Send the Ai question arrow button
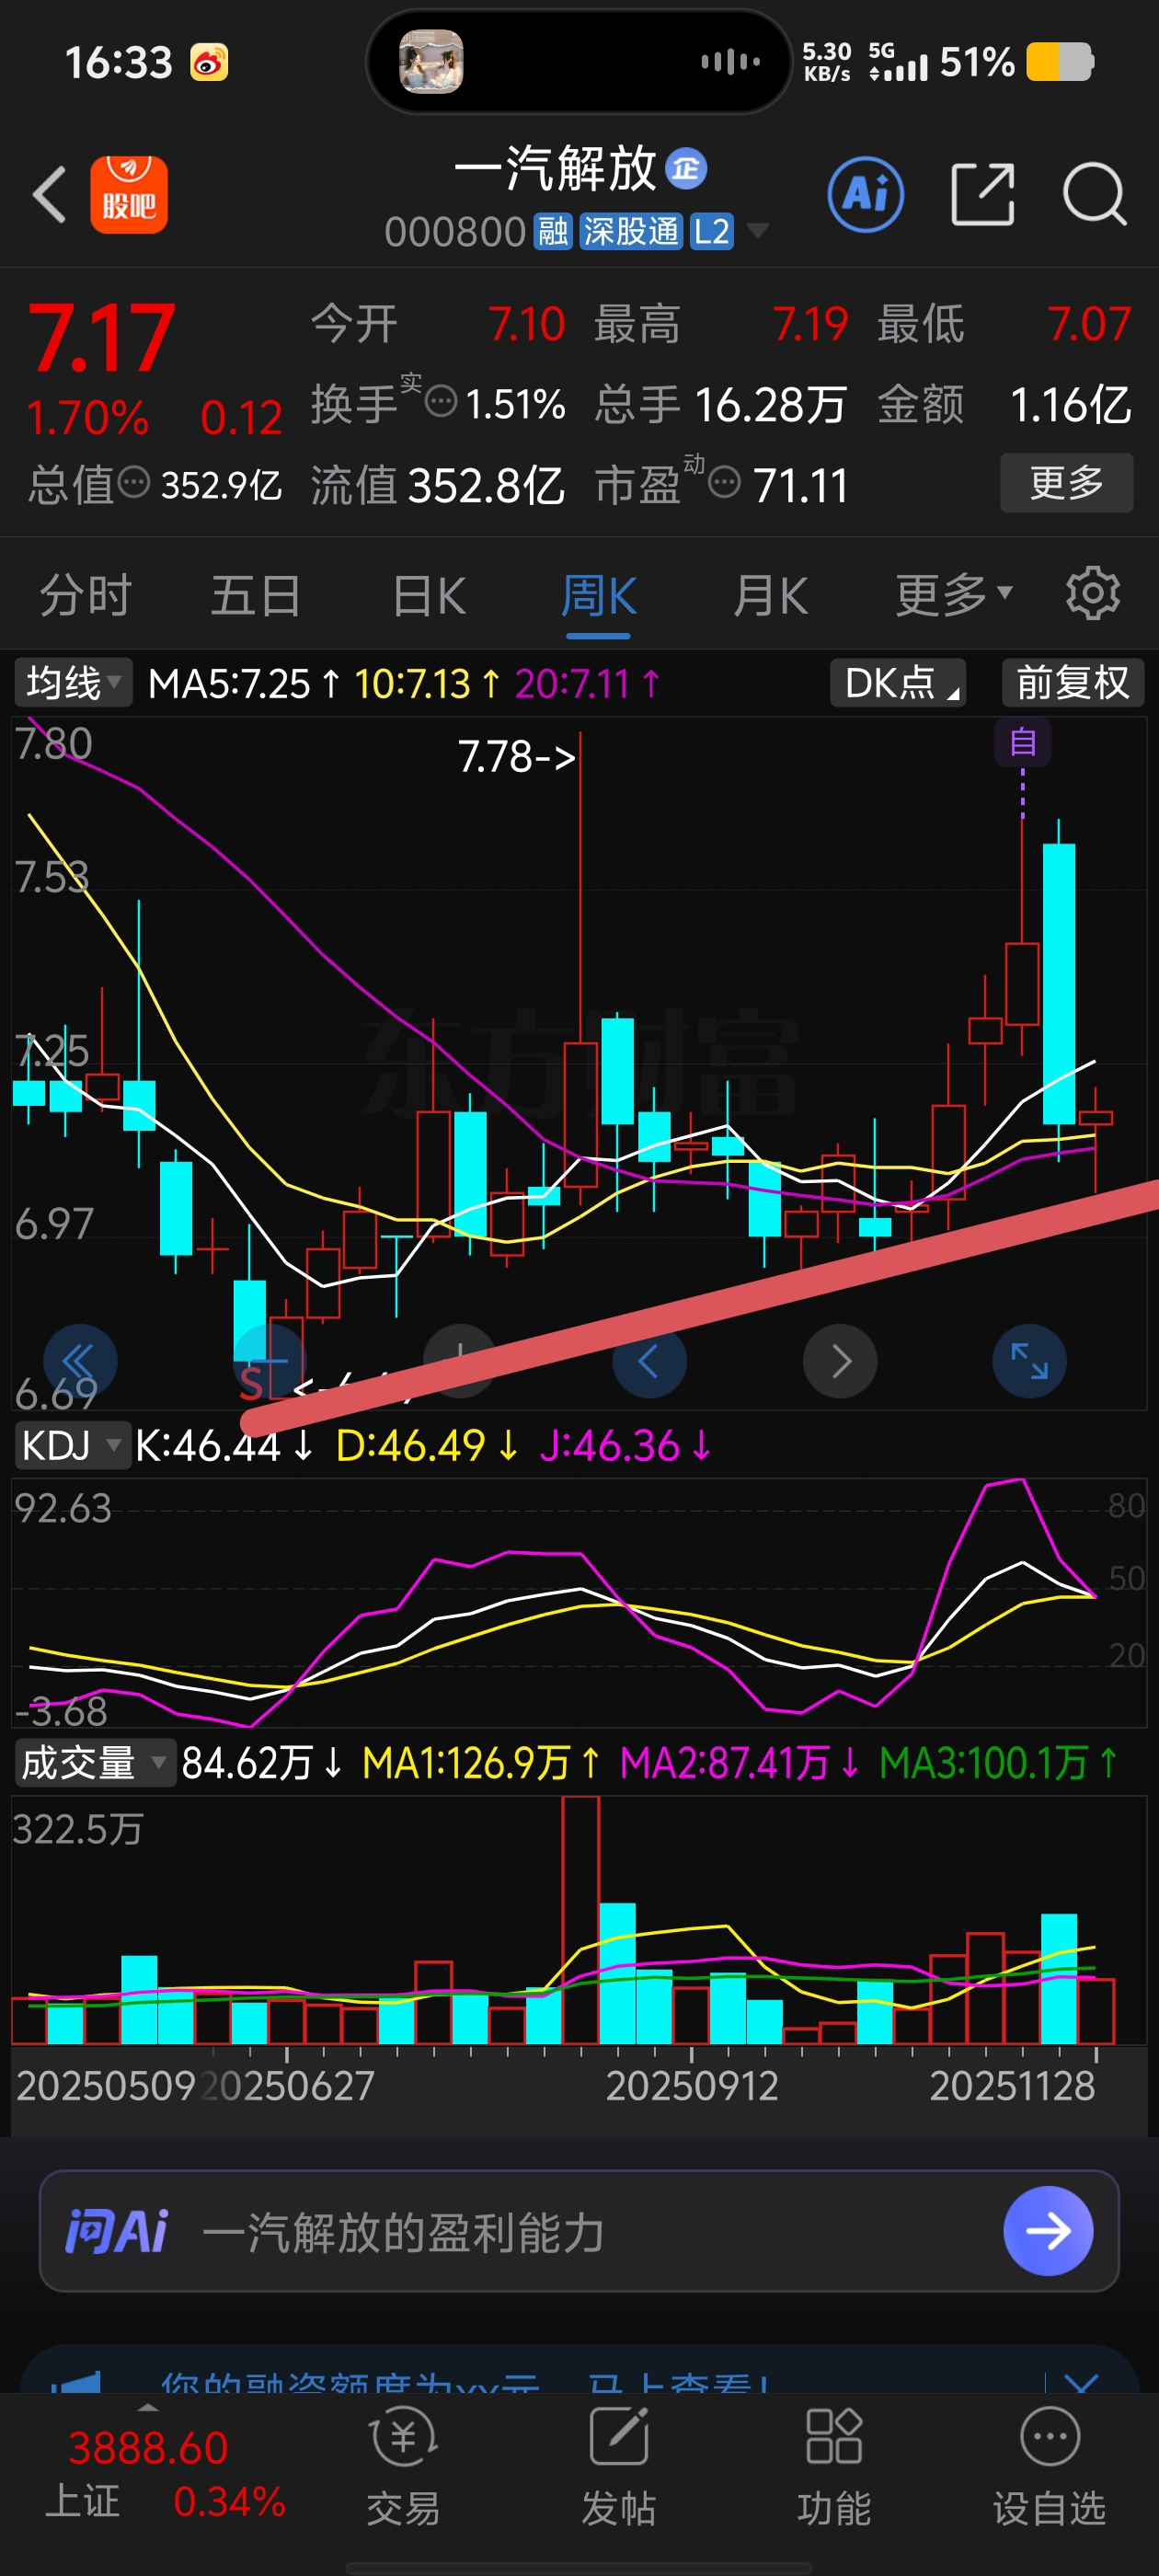This screenshot has width=1159, height=2576. pyautogui.click(x=1048, y=2231)
